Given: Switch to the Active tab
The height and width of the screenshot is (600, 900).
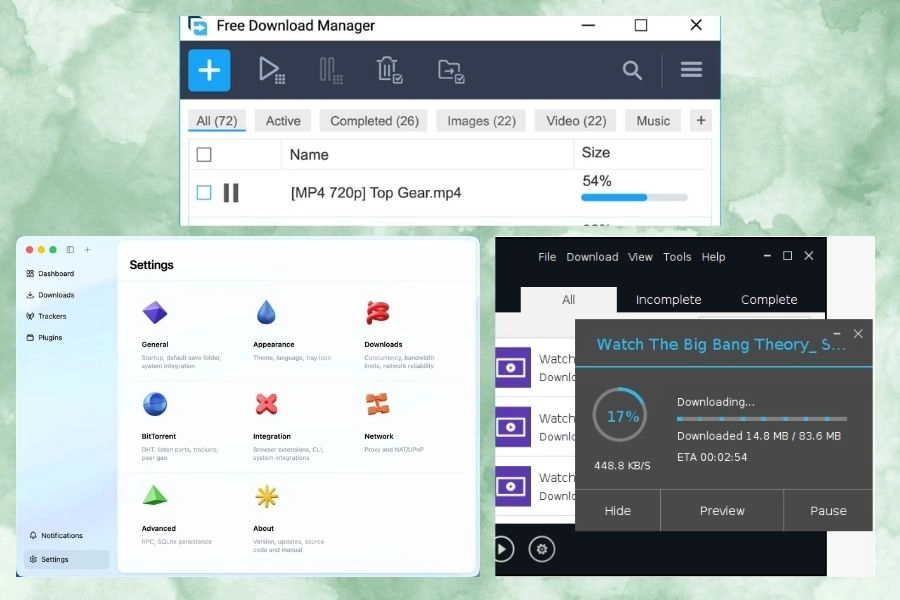Looking at the screenshot, I should coord(283,121).
